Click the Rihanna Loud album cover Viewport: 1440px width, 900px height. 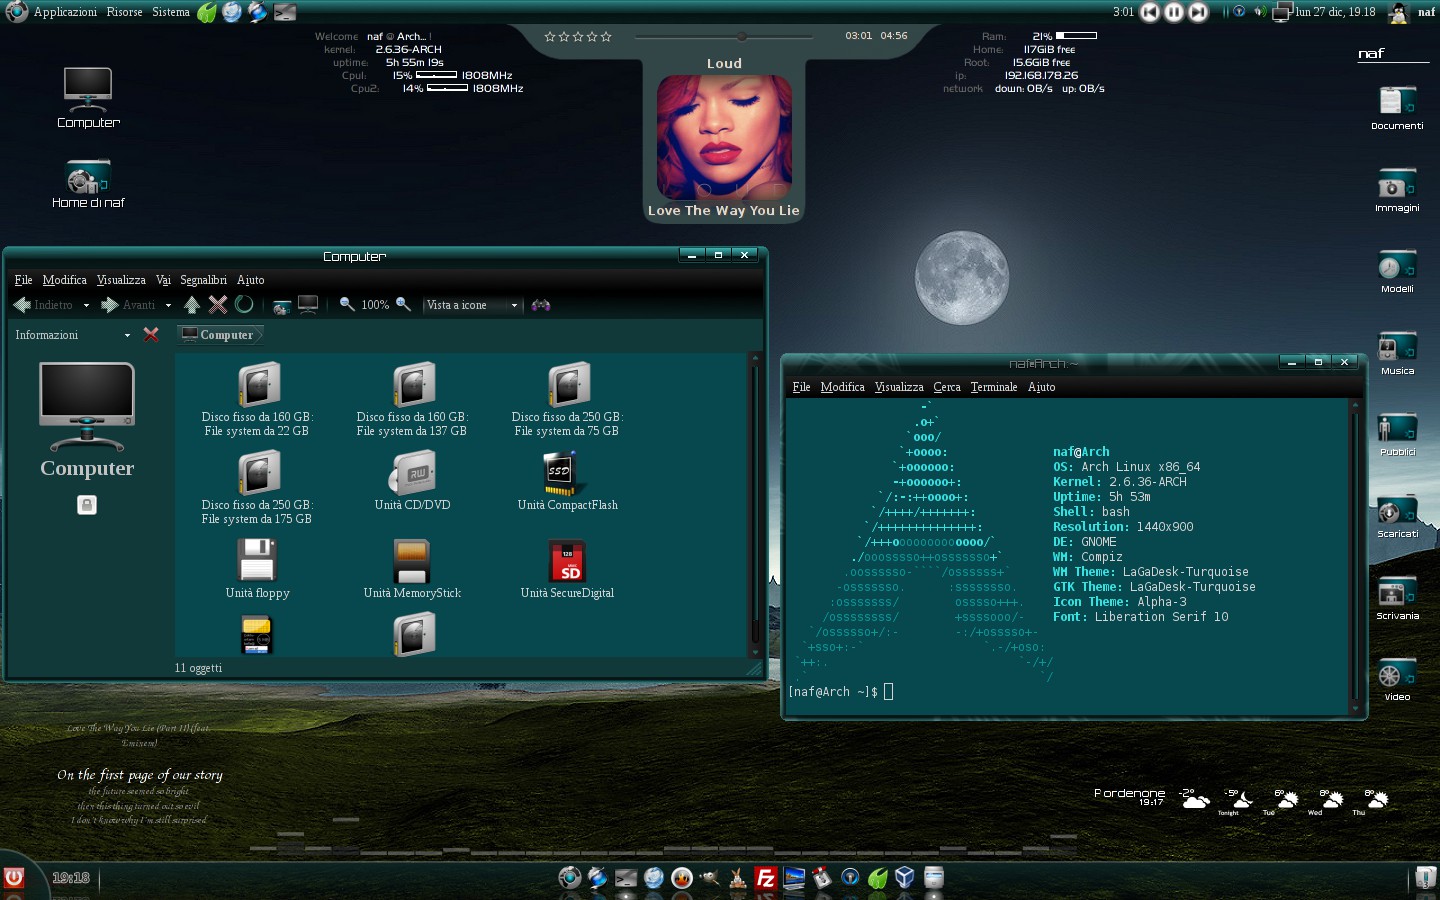pyautogui.click(x=724, y=138)
